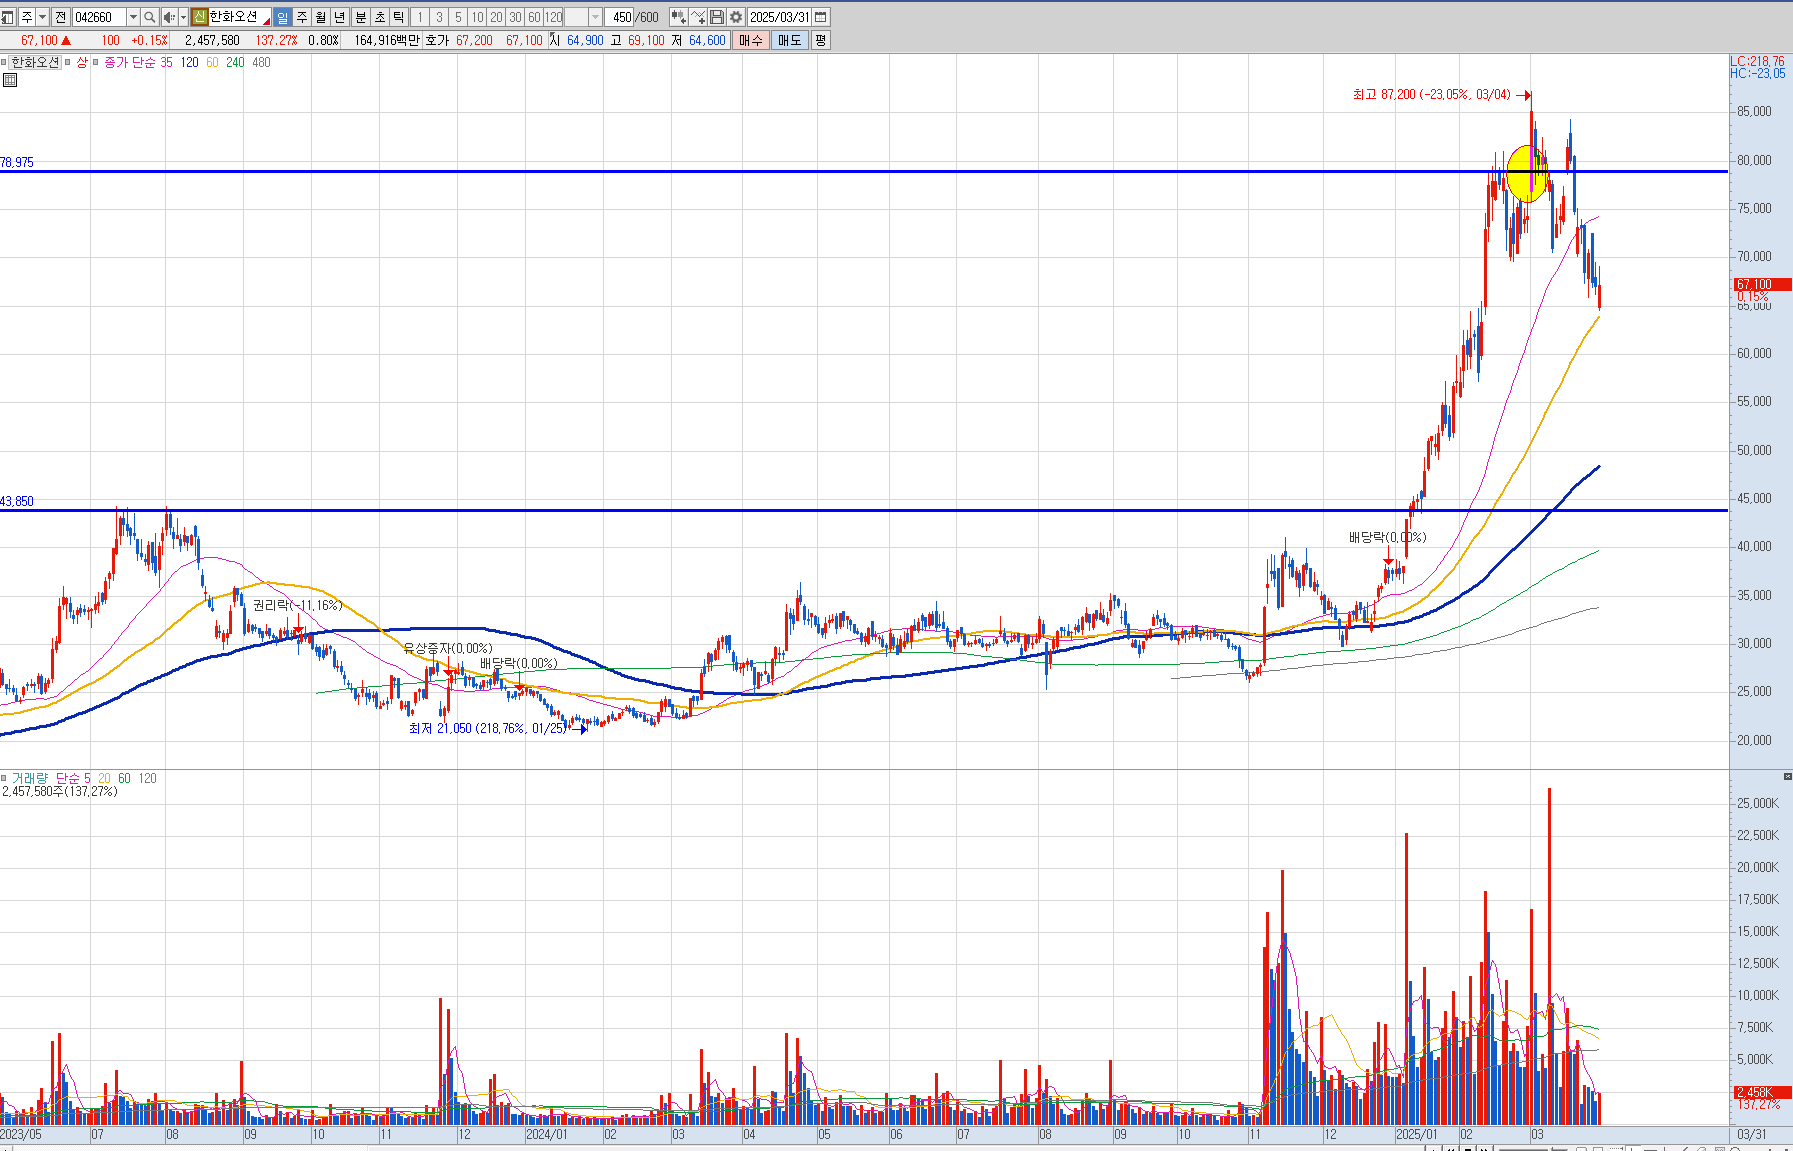The height and width of the screenshot is (1151, 1793).
Task: Click the 최고 87,200 high price annotation
Action: click(1432, 95)
